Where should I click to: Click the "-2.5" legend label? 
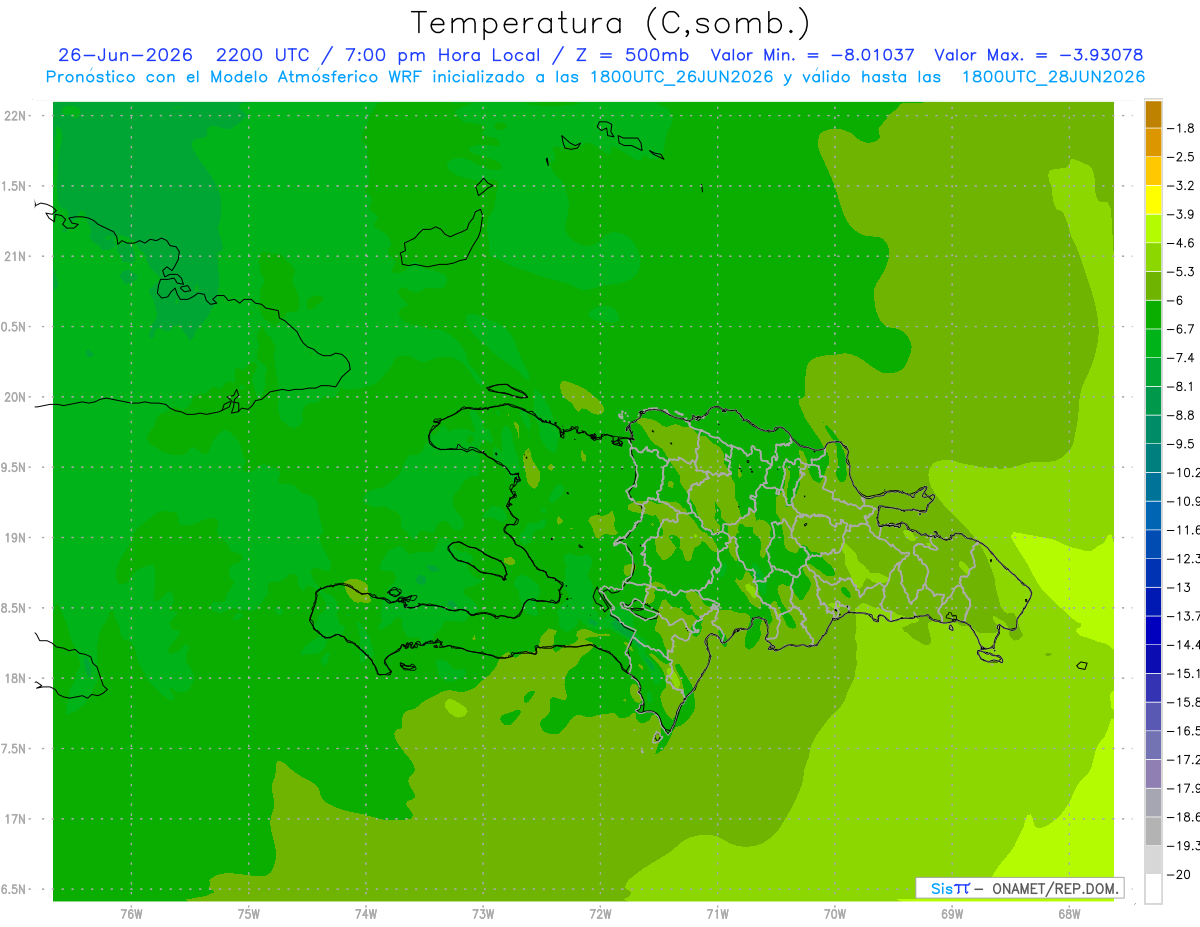point(1182,157)
